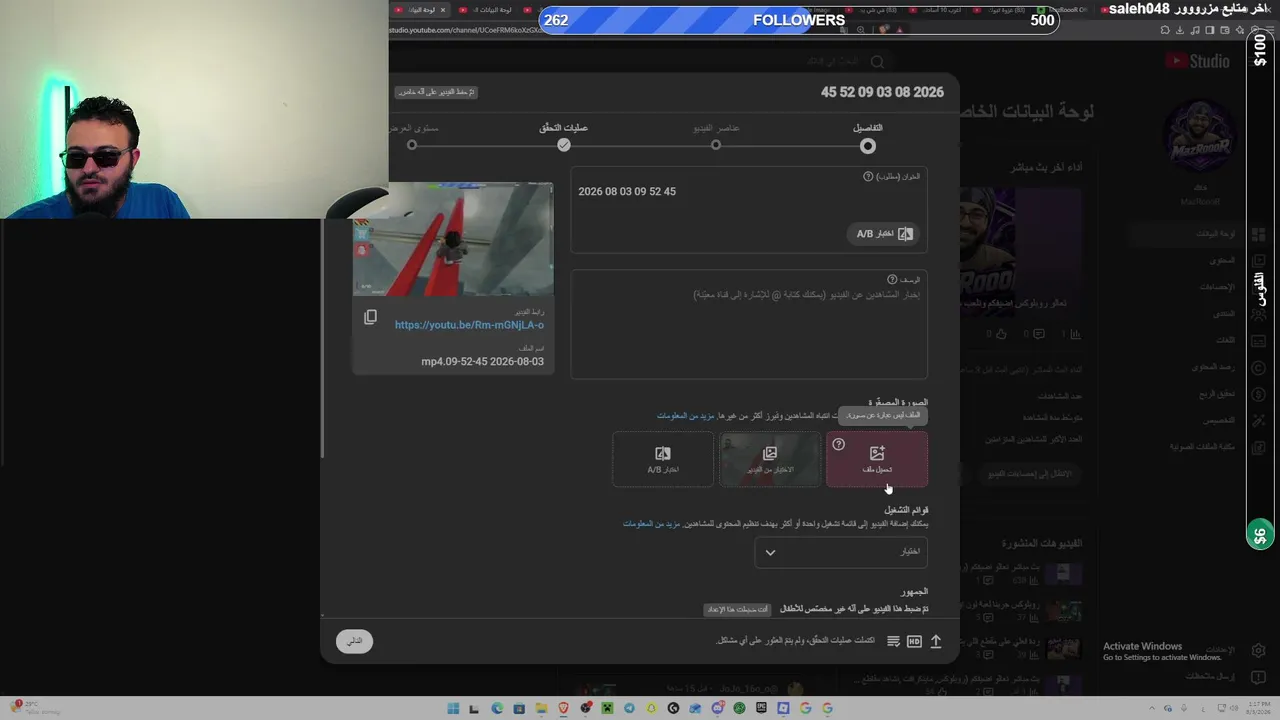Open Snapchat from the taskbar
The width and height of the screenshot is (1280, 720).
[x=651, y=708]
